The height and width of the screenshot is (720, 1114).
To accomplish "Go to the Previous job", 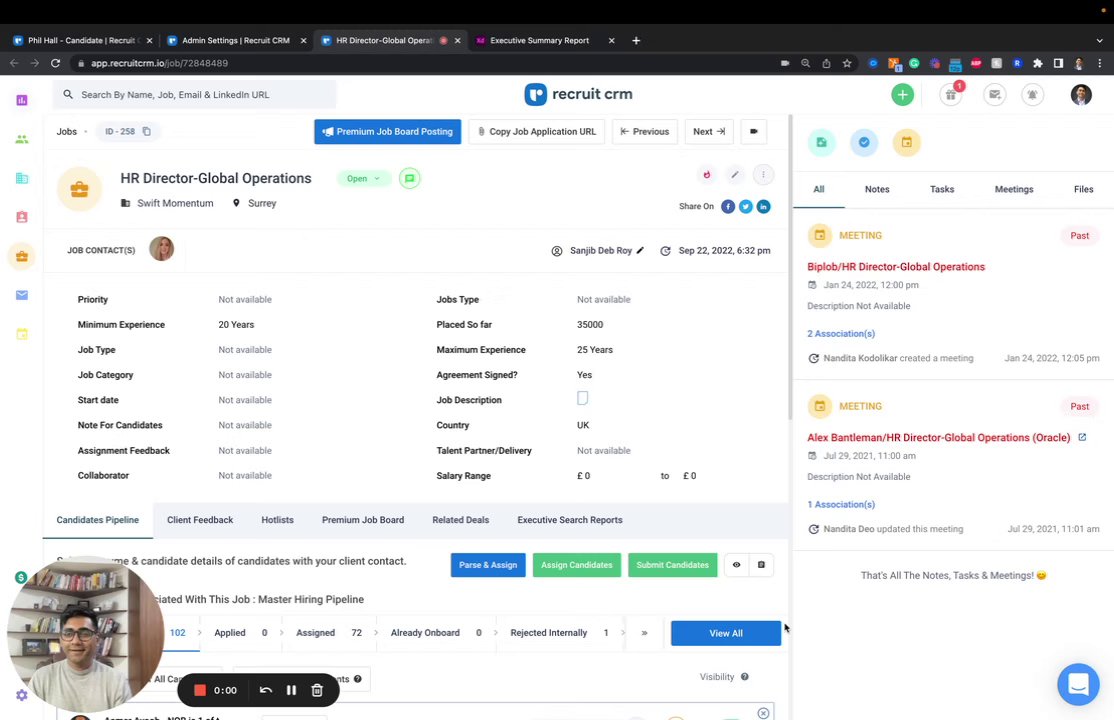I will click(644, 131).
